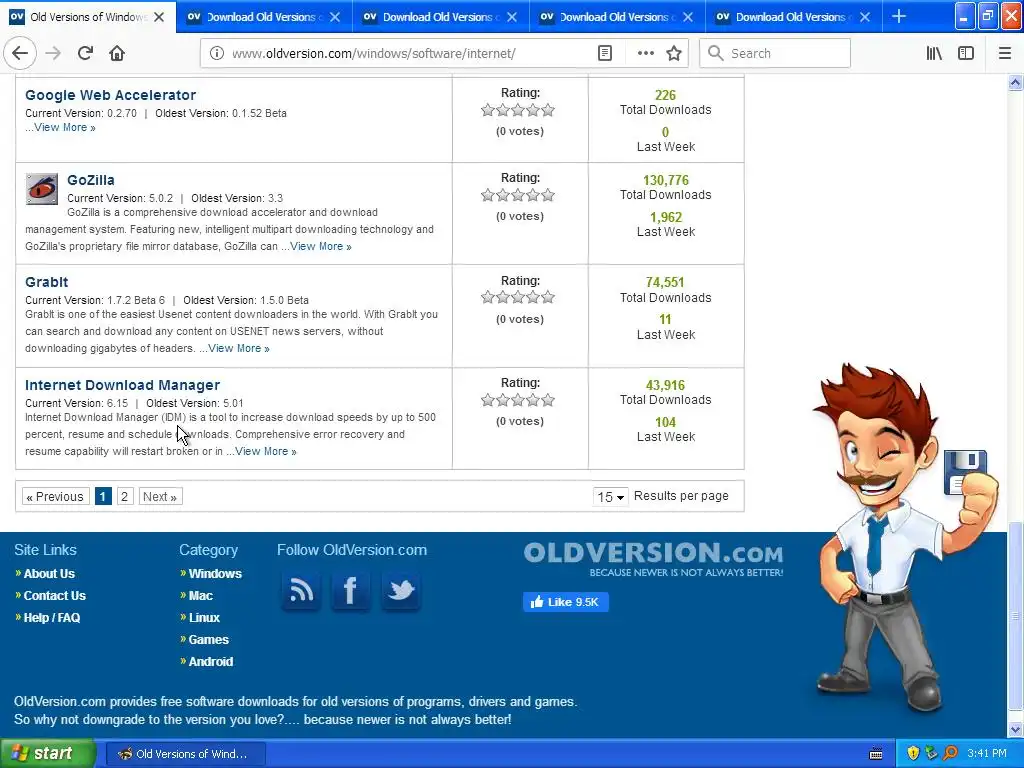The width and height of the screenshot is (1024, 768).
Task: Click View More in GoZilla description
Action: (x=321, y=246)
